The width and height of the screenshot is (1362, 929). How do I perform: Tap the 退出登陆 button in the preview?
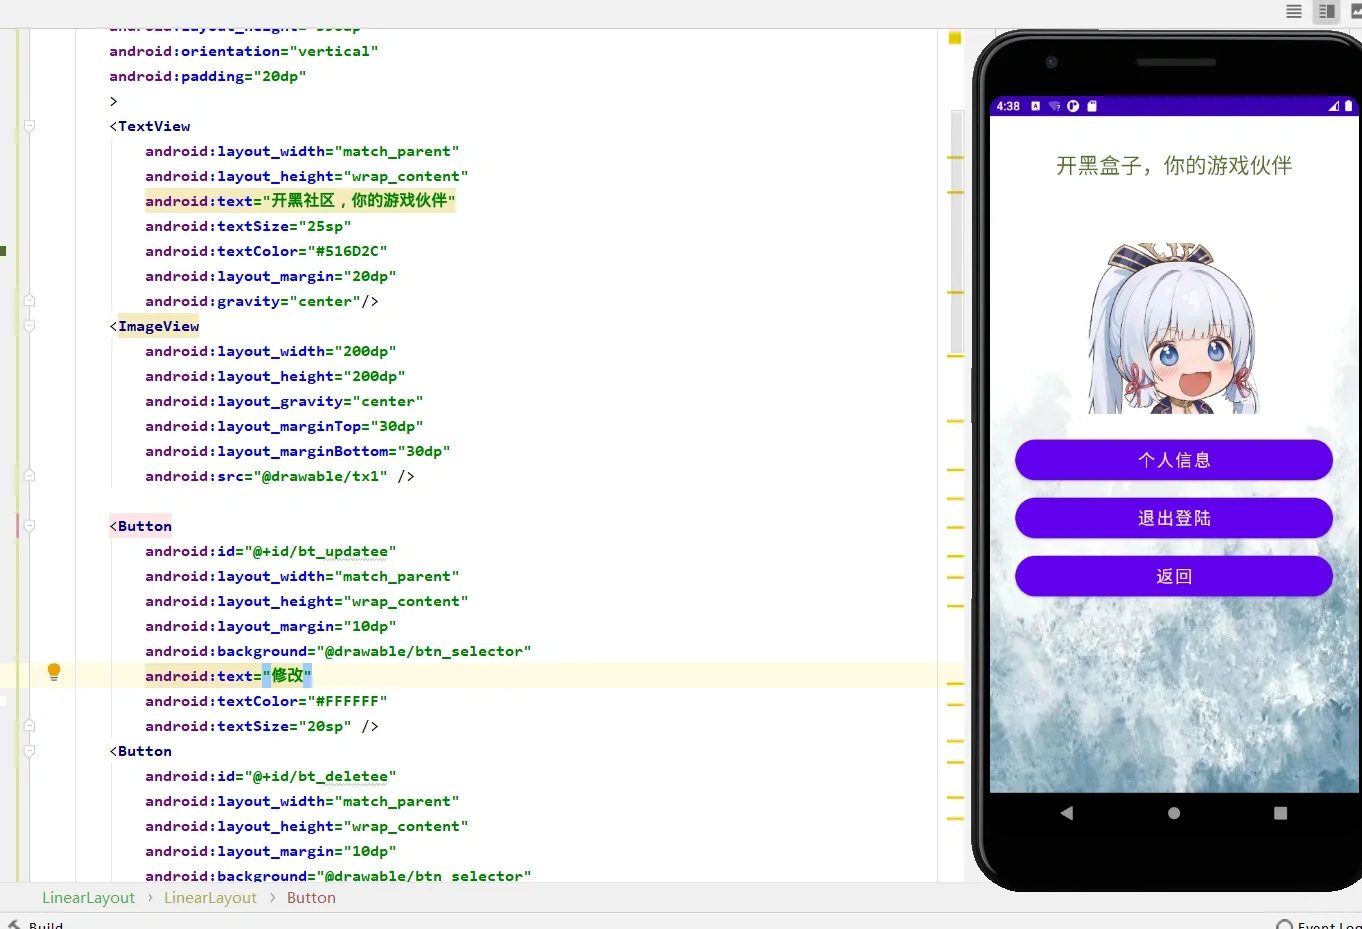tap(1173, 518)
